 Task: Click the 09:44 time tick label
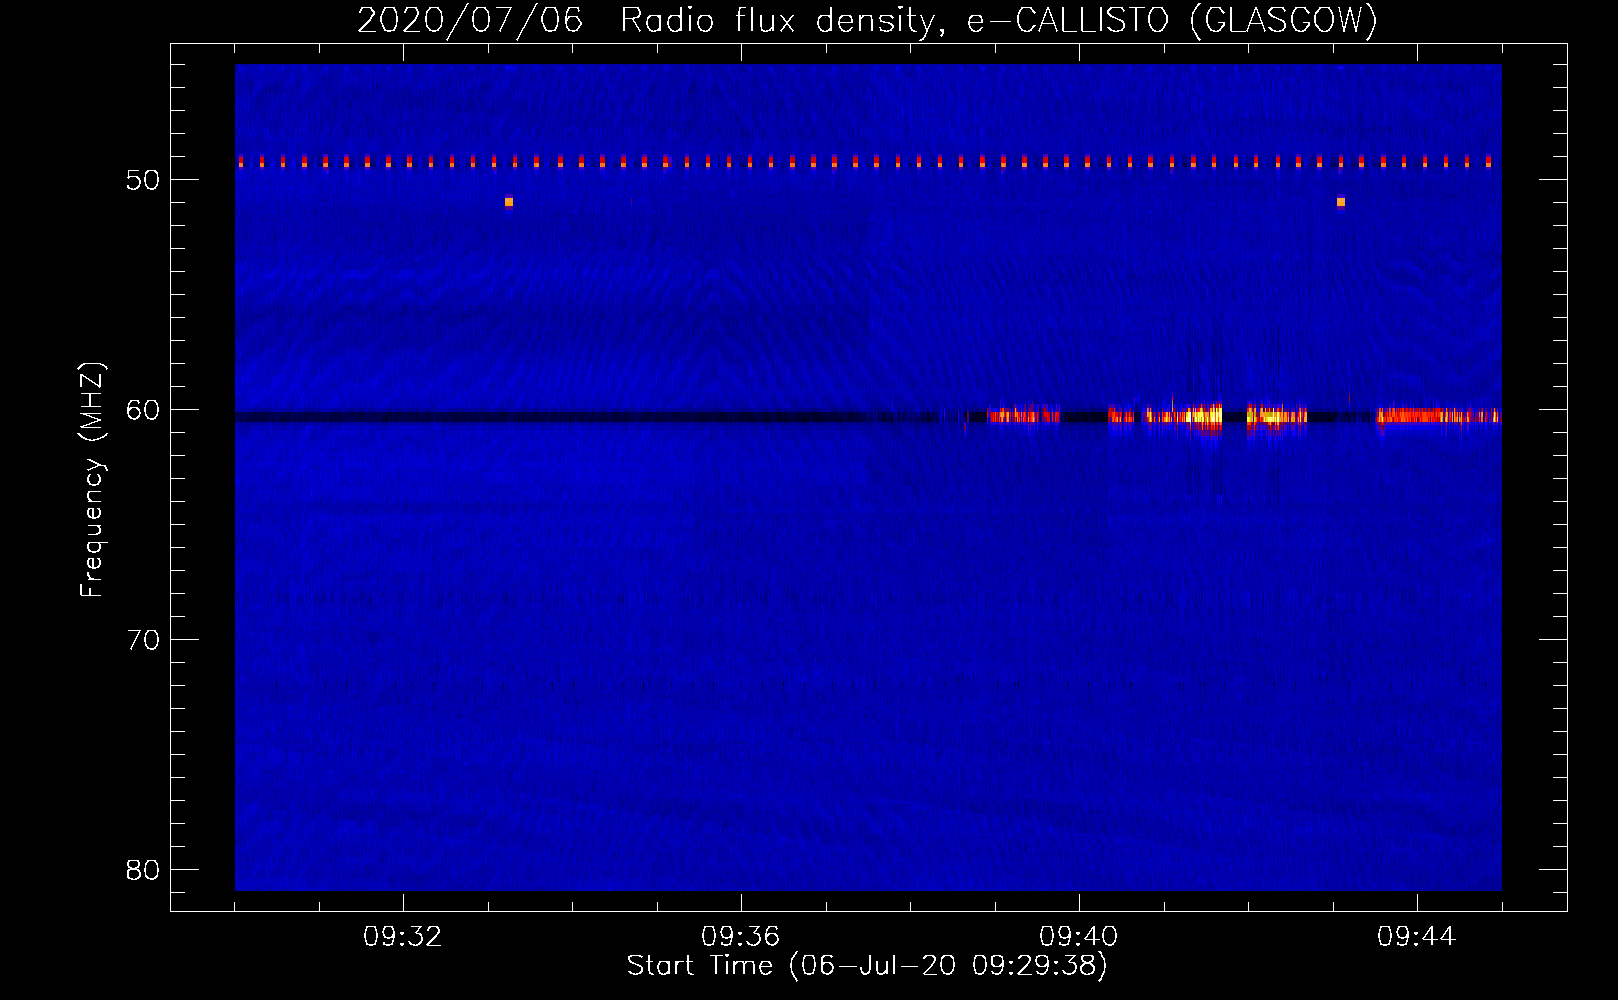click(1417, 937)
